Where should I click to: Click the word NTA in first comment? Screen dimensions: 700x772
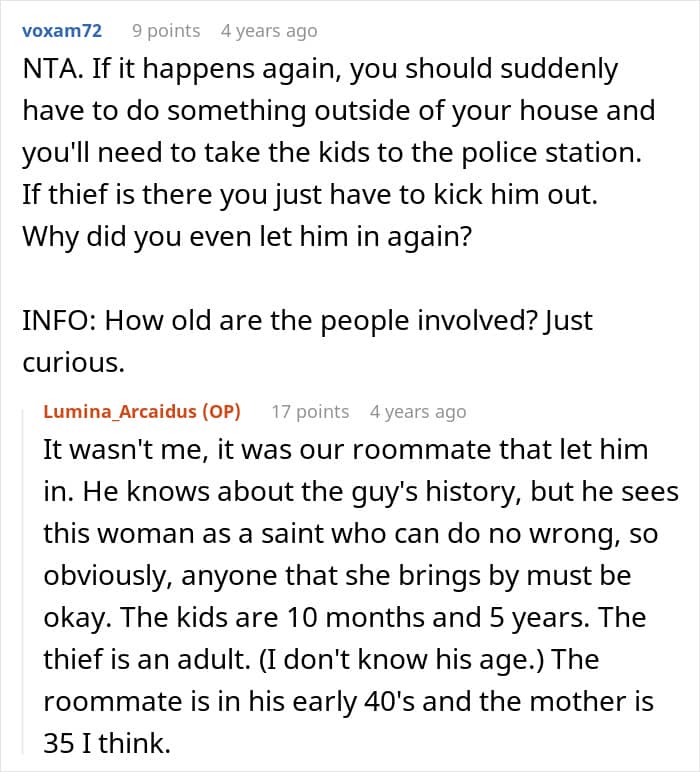[x=50, y=68]
